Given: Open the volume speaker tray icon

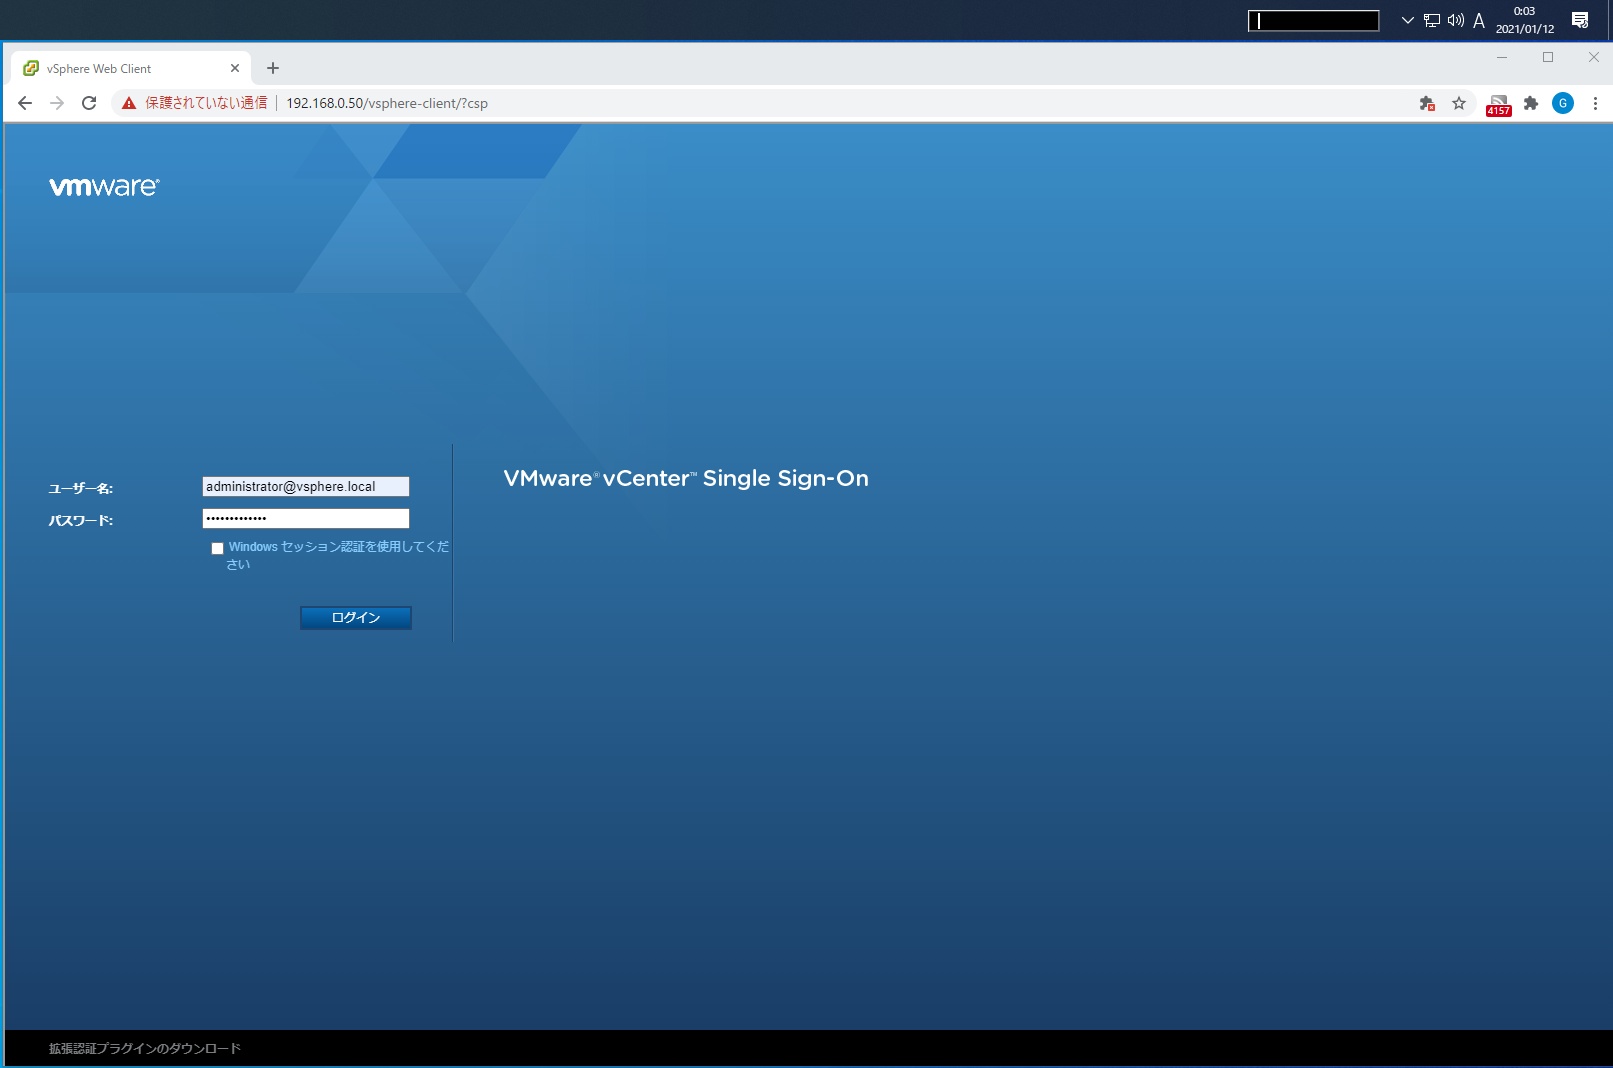Looking at the screenshot, I should point(1455,20).
